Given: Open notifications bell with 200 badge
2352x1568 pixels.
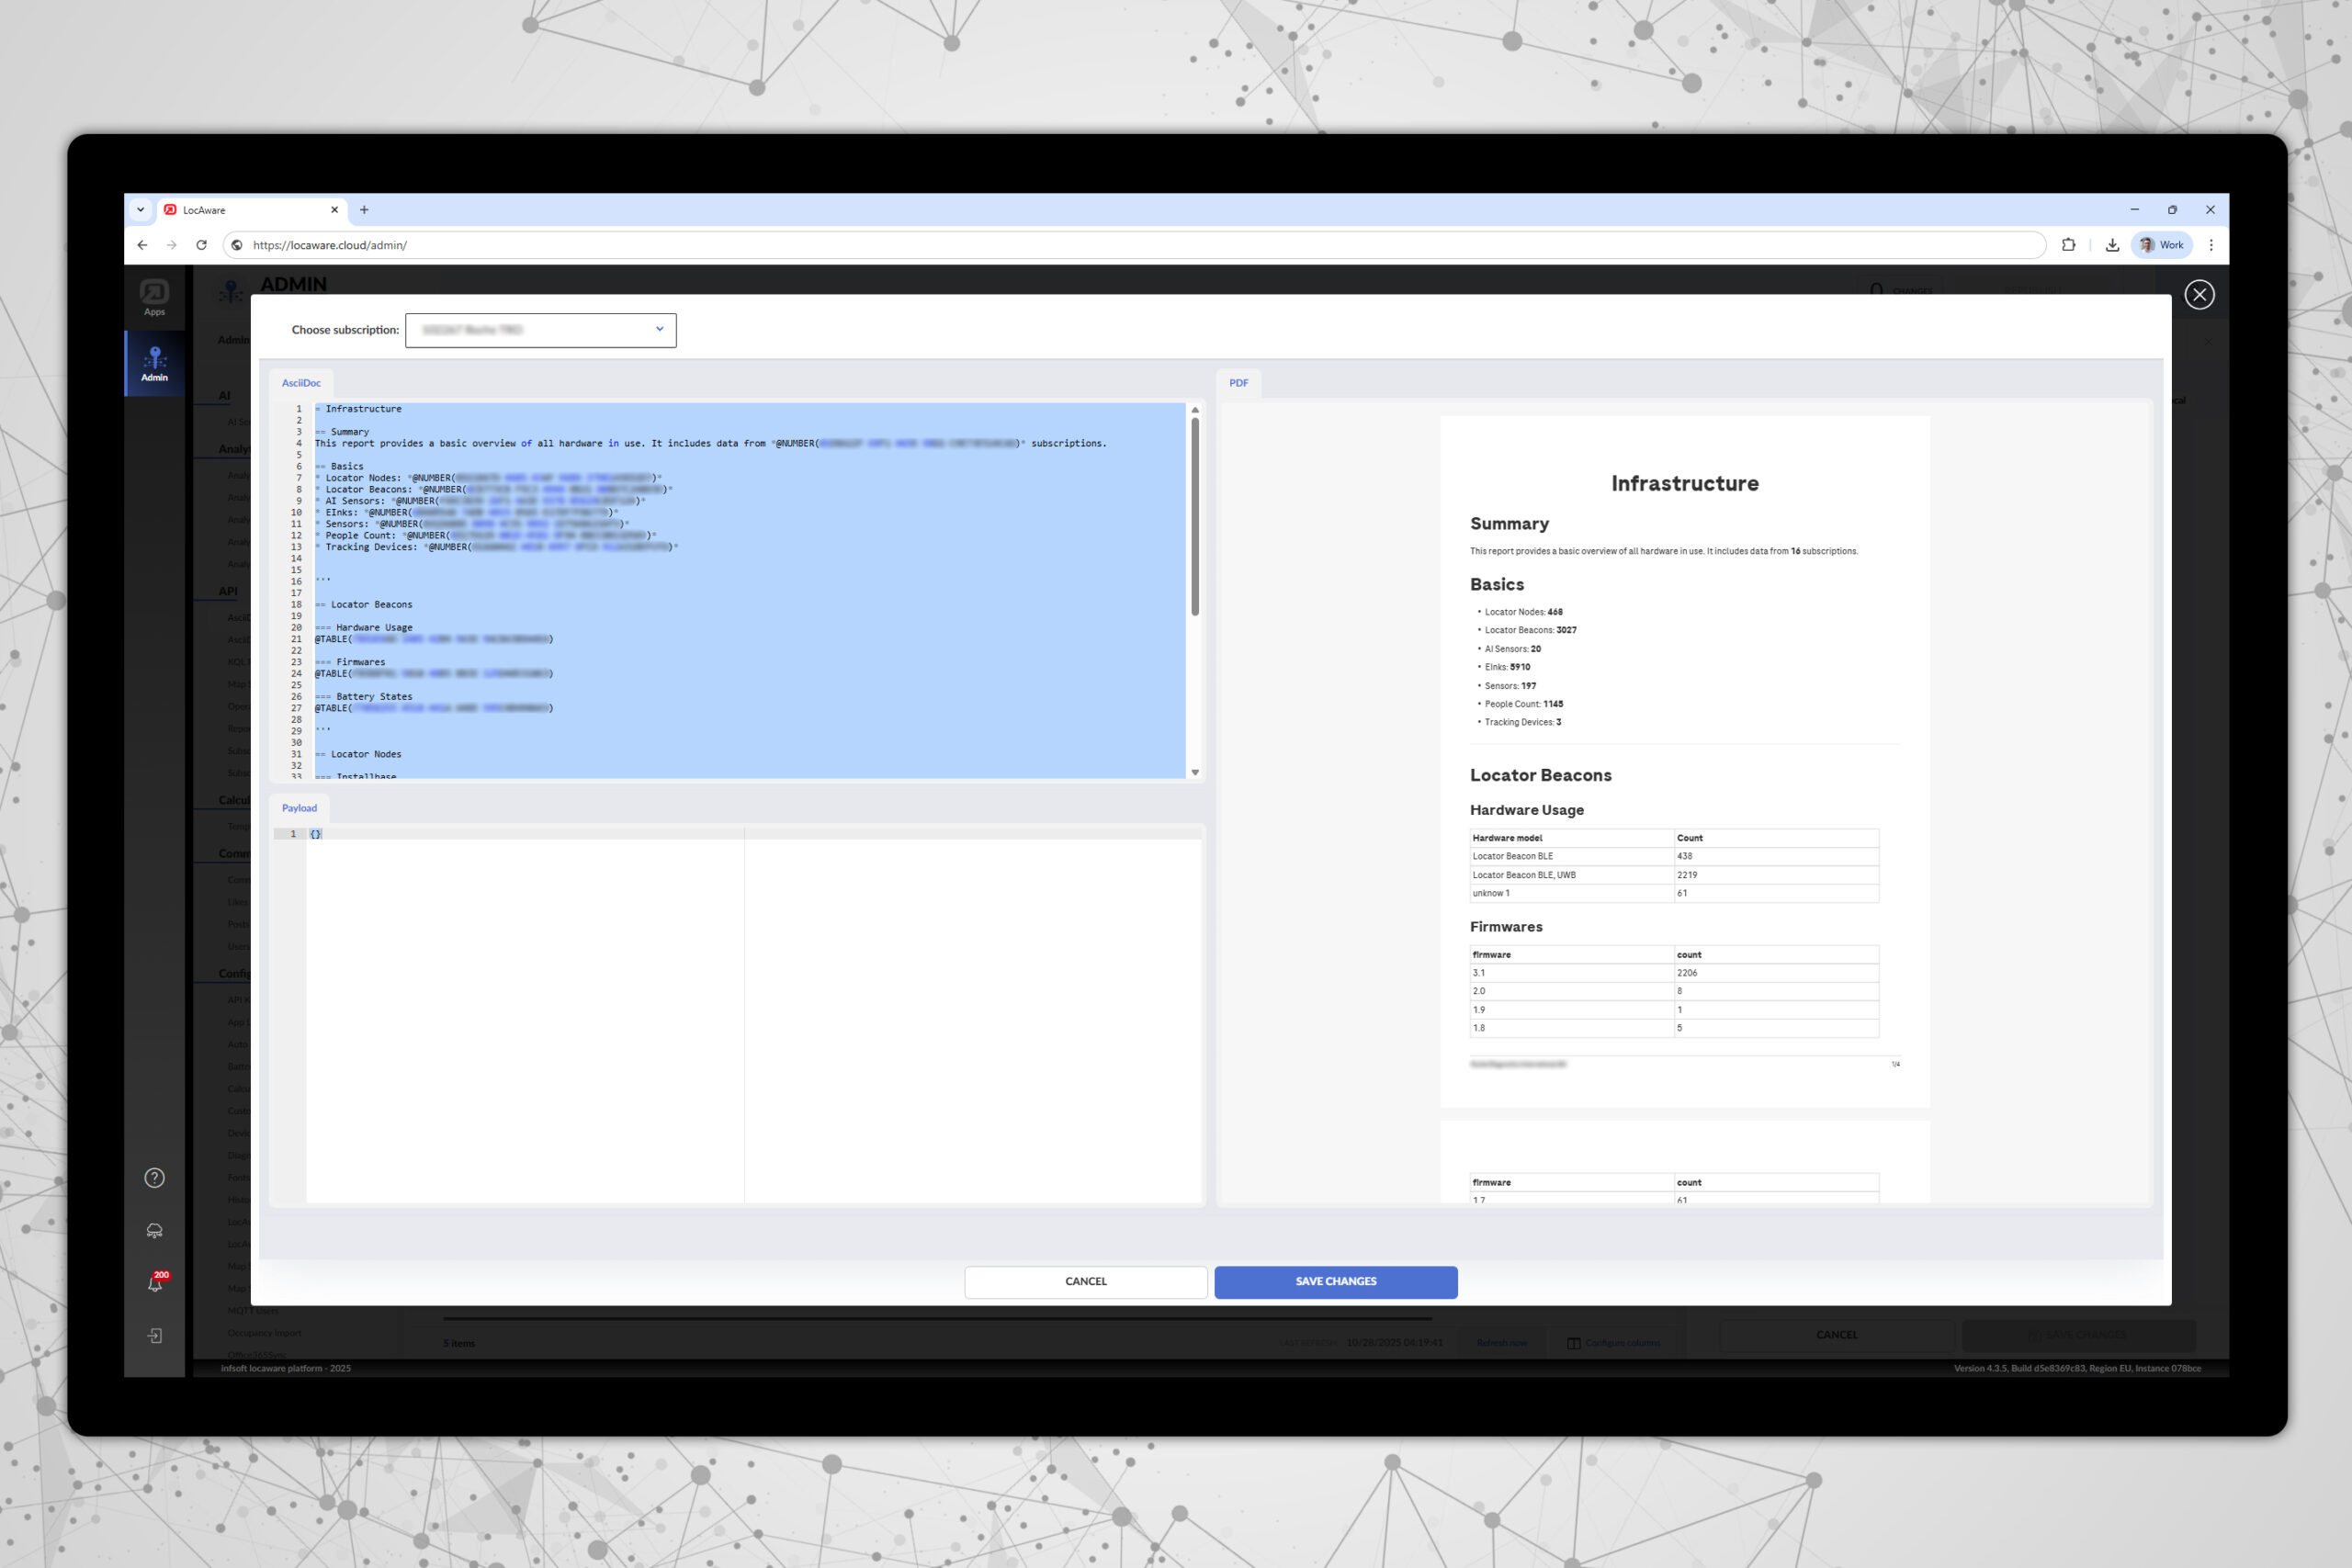Looking at the screenshot, I should click(155, 1283).
